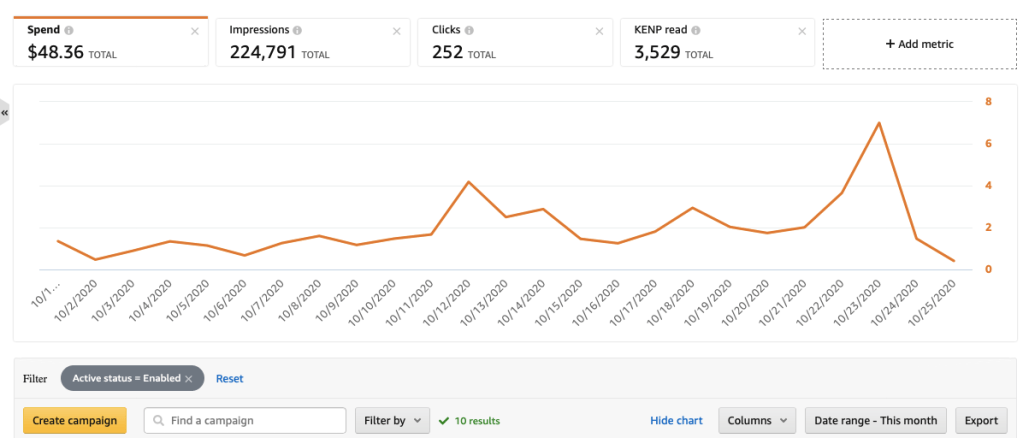Close the Clicks metric card
Screen dimensions: 1023x438
(x=599, y=31)
